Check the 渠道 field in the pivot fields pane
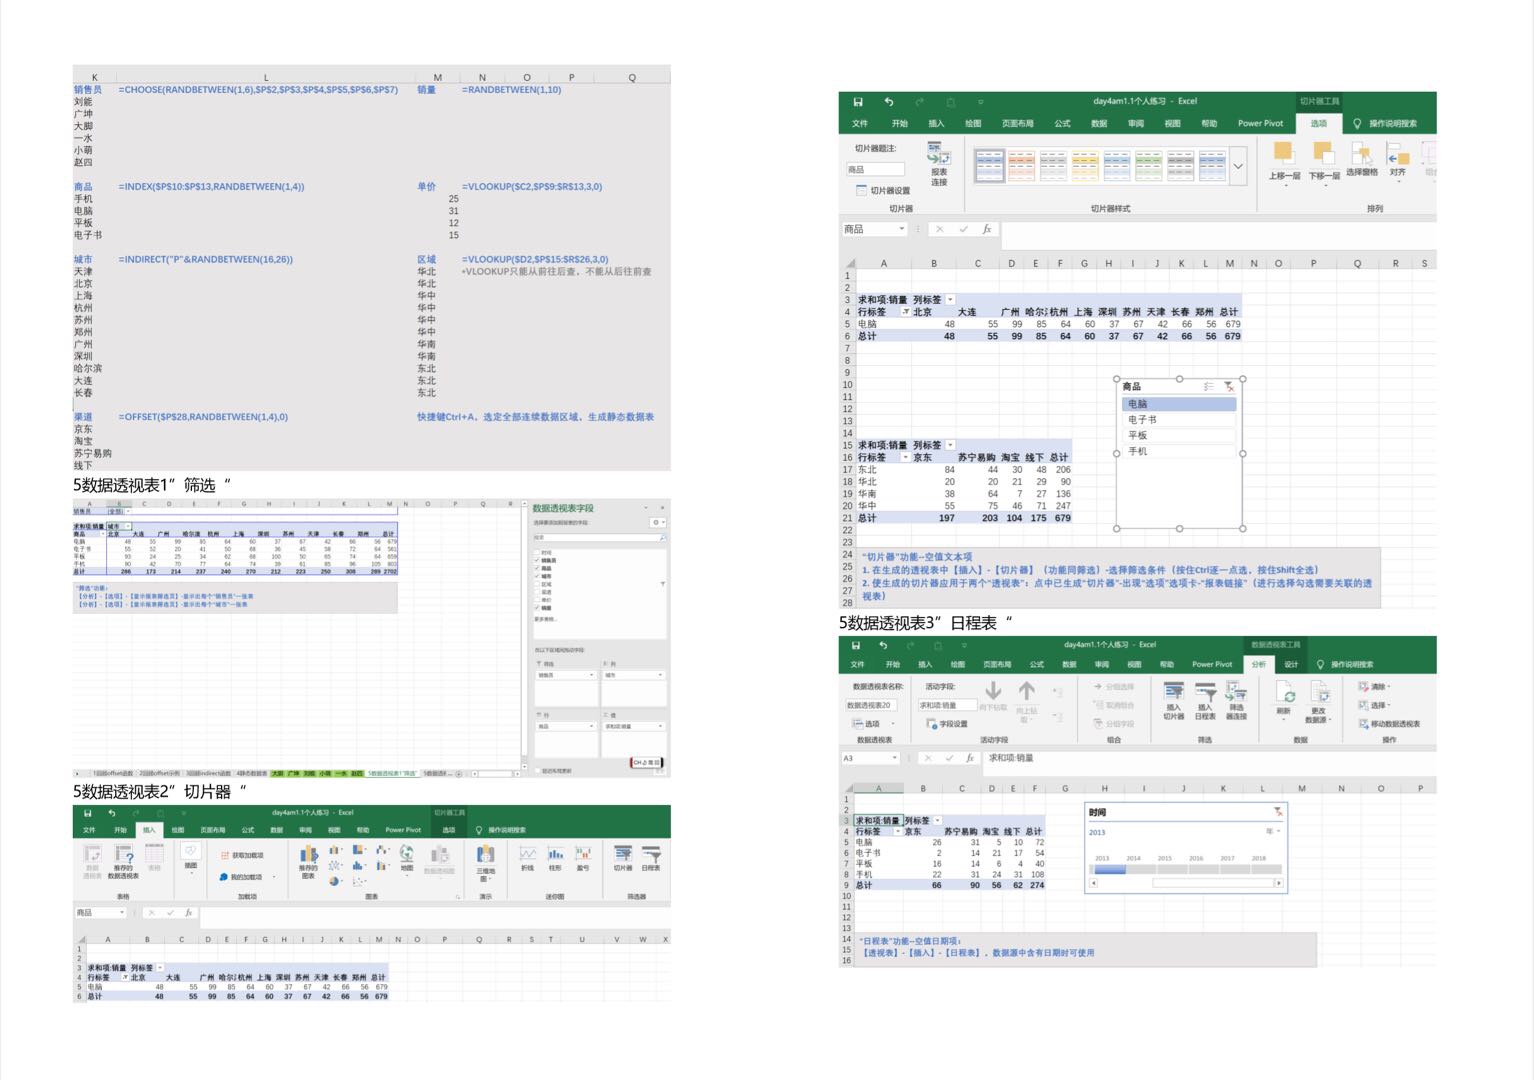Screen dimensions: 1534x1080 pos(537,592)
